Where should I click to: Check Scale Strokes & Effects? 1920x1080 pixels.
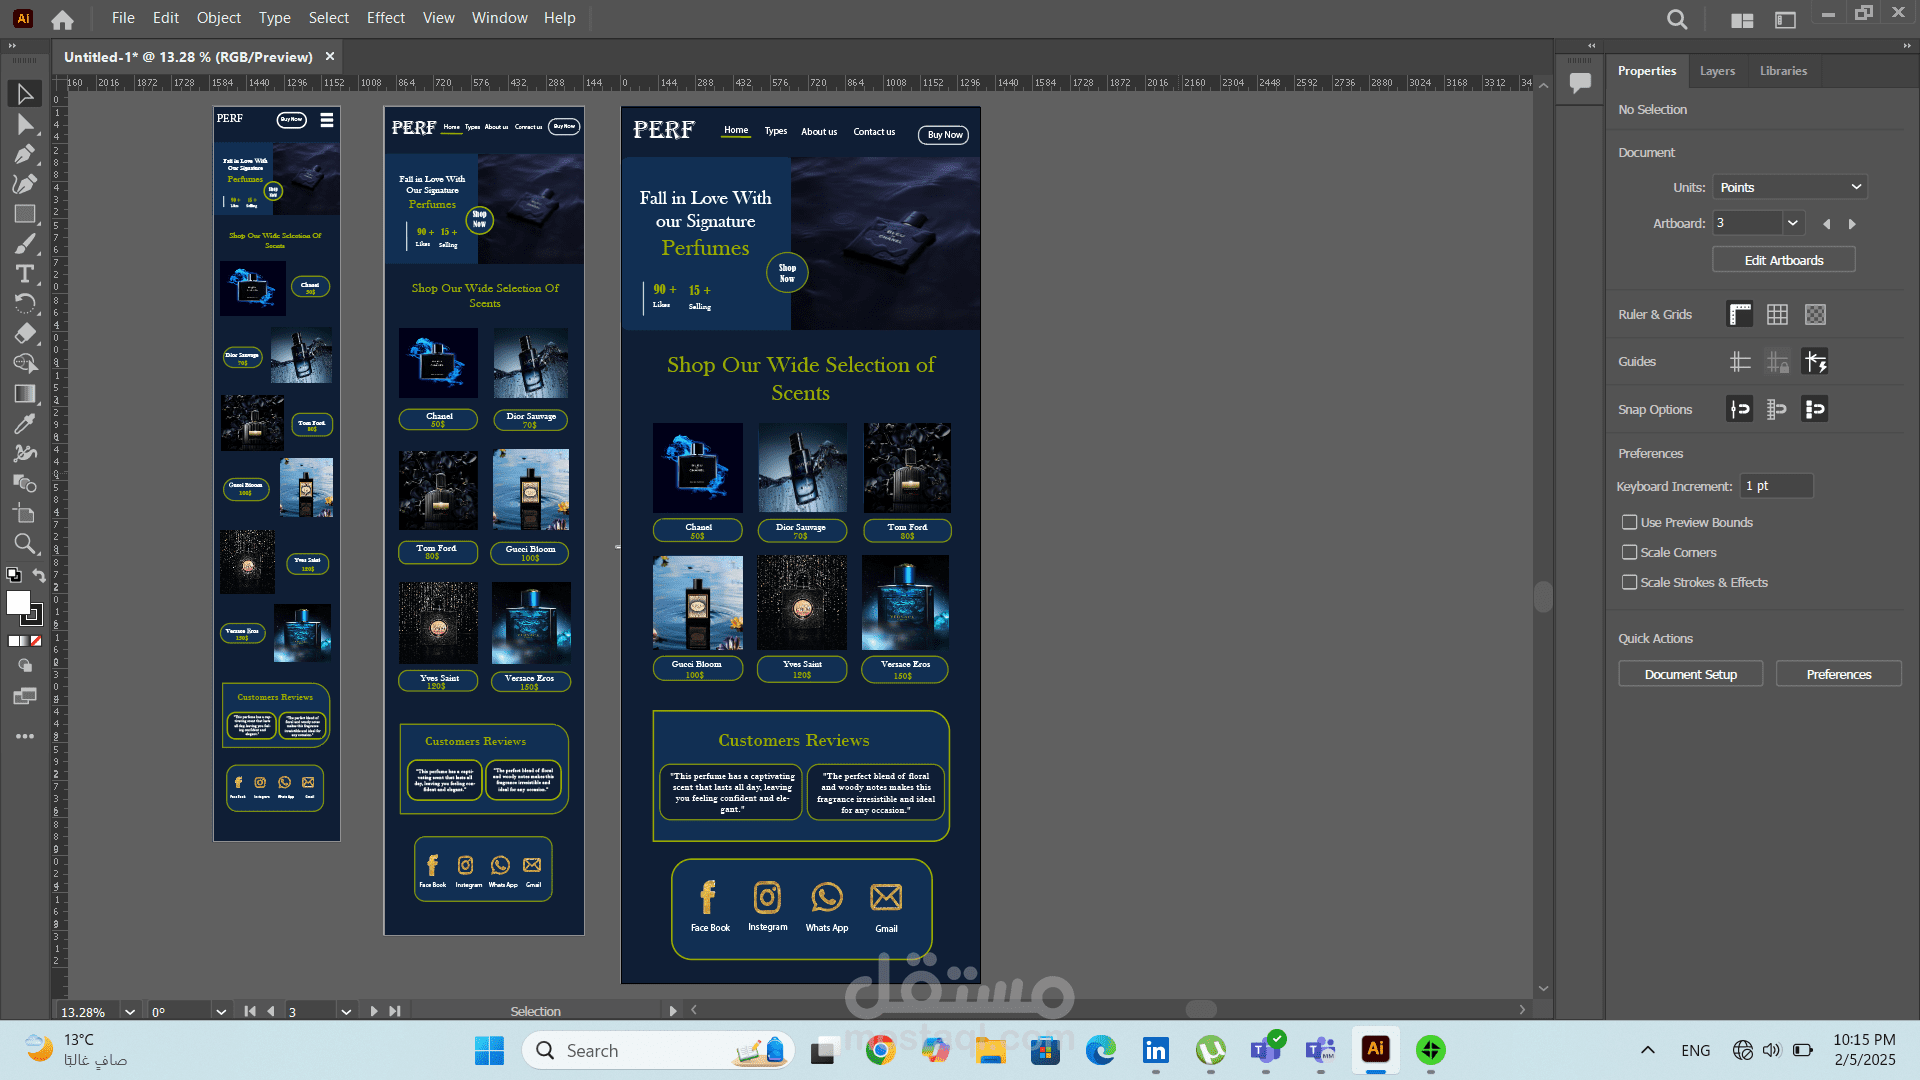pos(1629,582)
